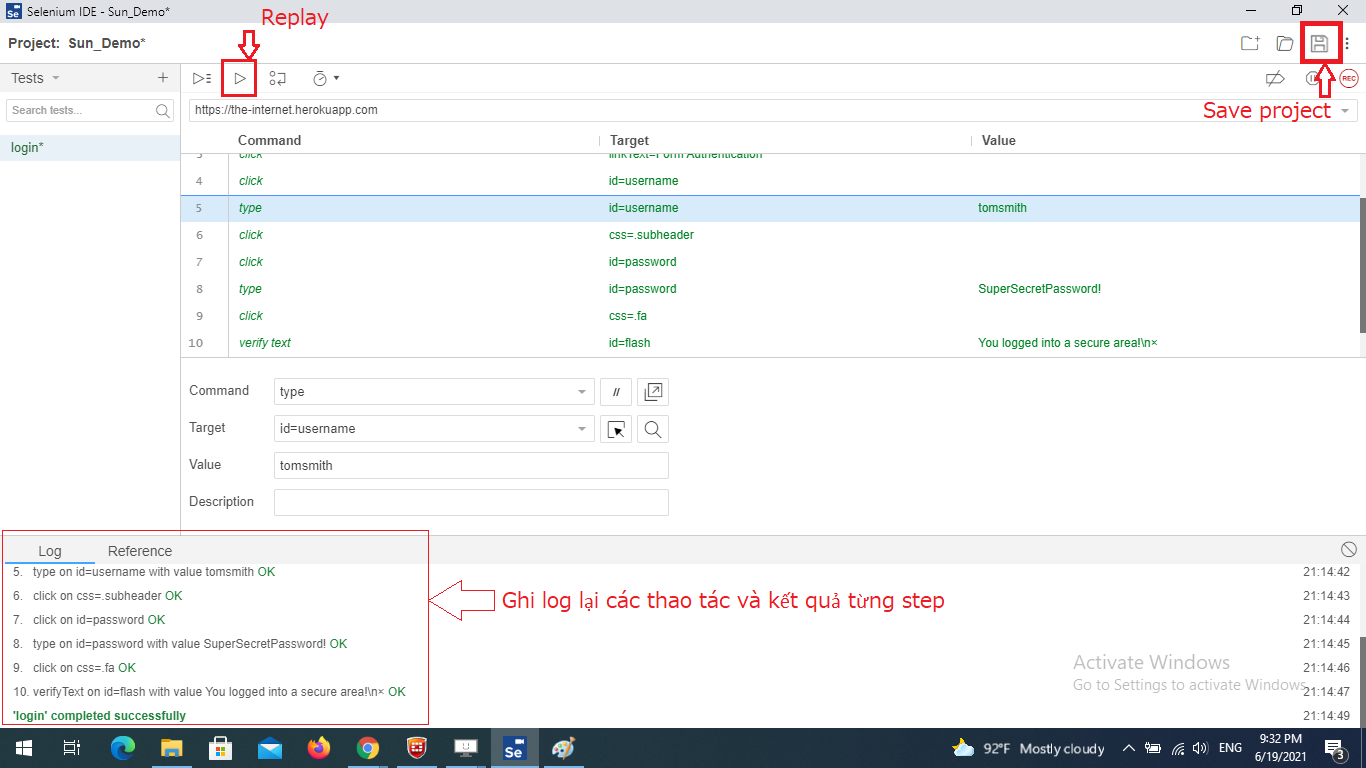
Task: Click the Target column header
Action: tap(629, 140)
